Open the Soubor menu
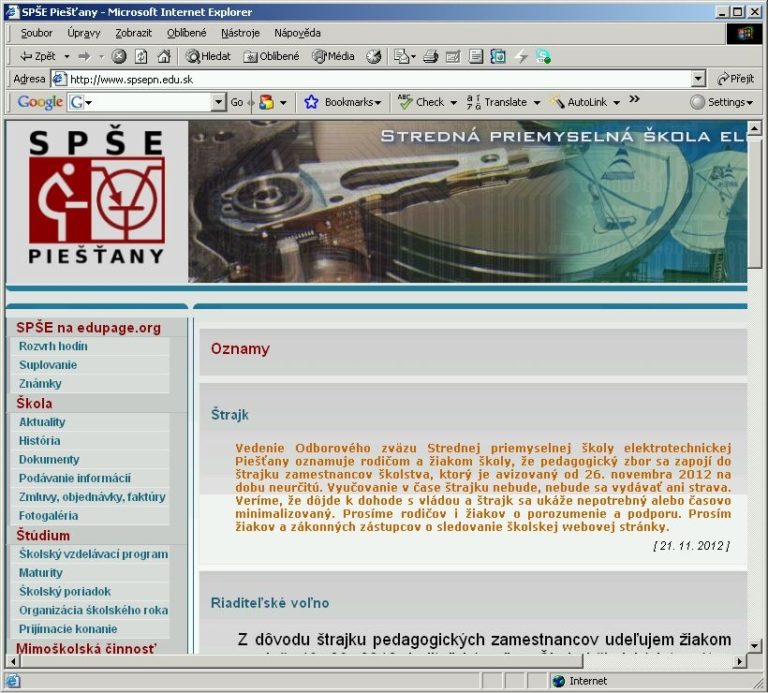This screenshot has height=693, width=768. pyautogui.click(x=36, y=33)
